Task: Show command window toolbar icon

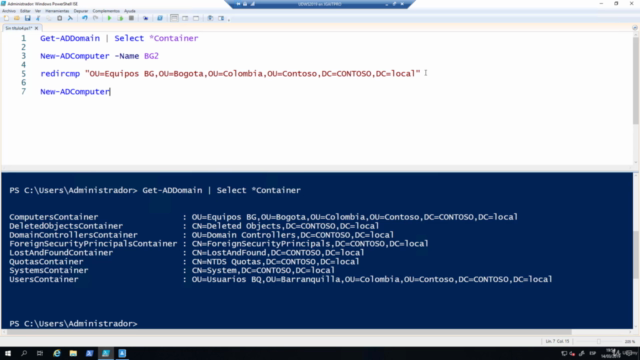Action: [210, 18]
